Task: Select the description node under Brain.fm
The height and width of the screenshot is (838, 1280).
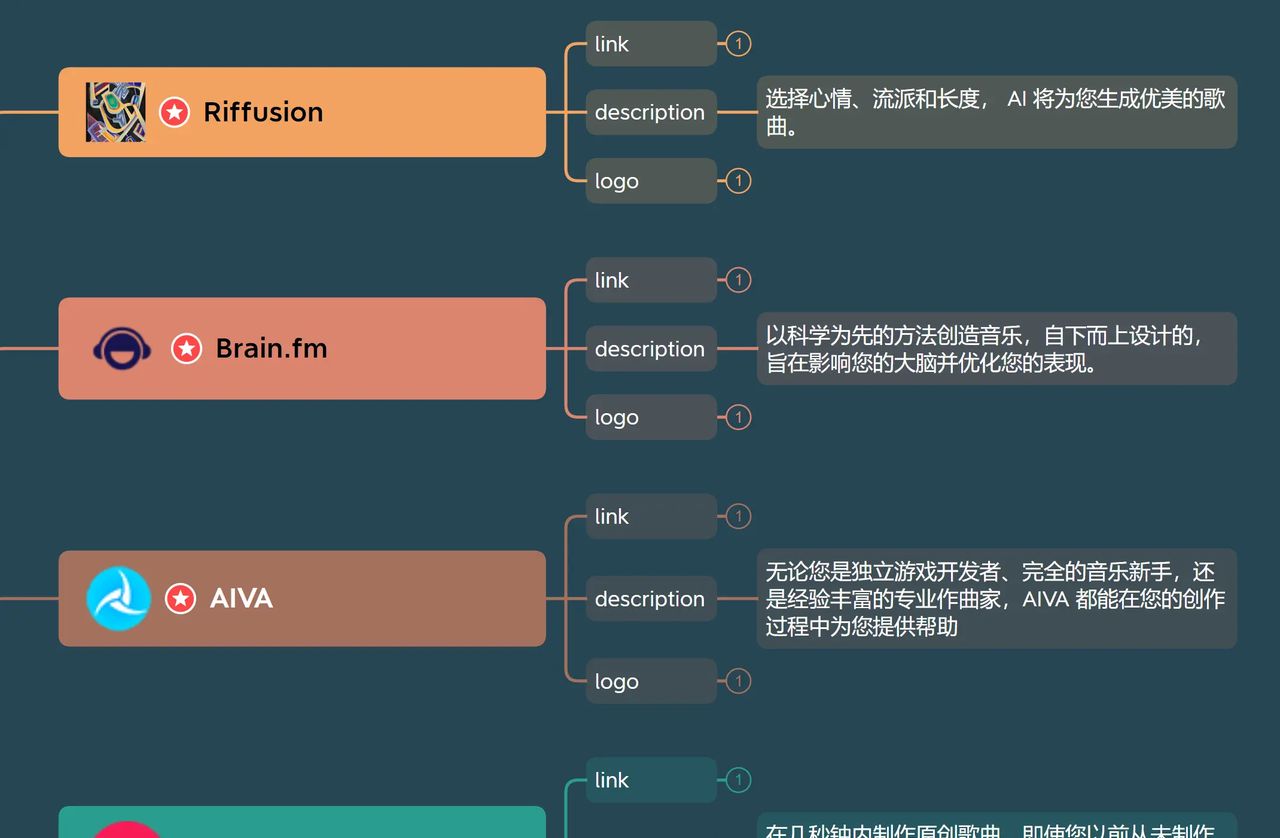Action: click(650, 348)
